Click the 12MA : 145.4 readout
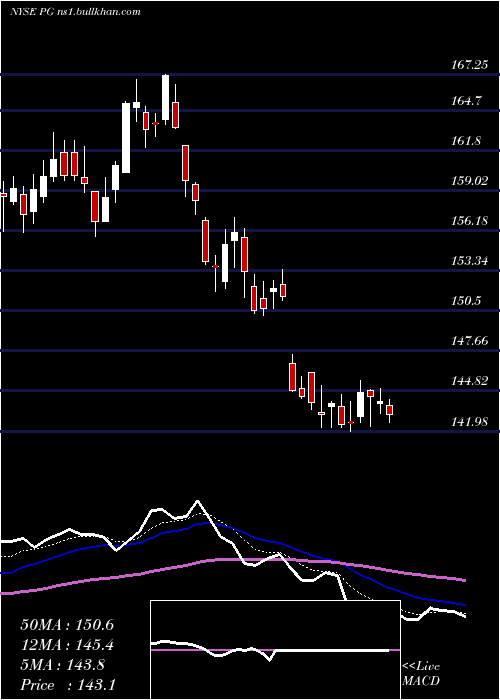500x700 pixels. click(67, 645)
